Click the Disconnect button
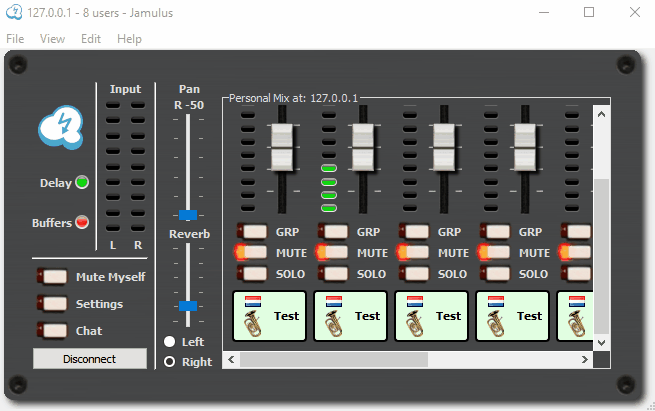Image resolution: width=655 pixels, height=411 pixels. pyautogui.click(x=90, y=359)
